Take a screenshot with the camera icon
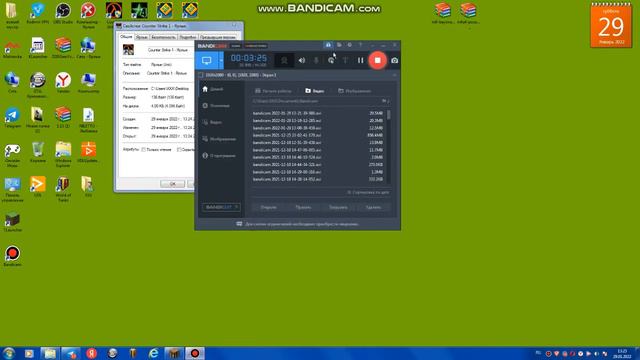 [x=394, y=60]
